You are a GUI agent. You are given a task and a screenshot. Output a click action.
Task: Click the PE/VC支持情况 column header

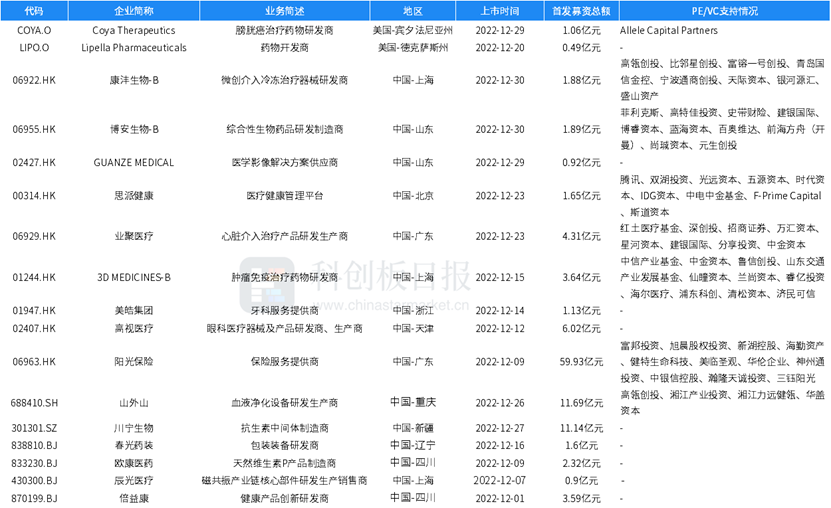(724, 11)
